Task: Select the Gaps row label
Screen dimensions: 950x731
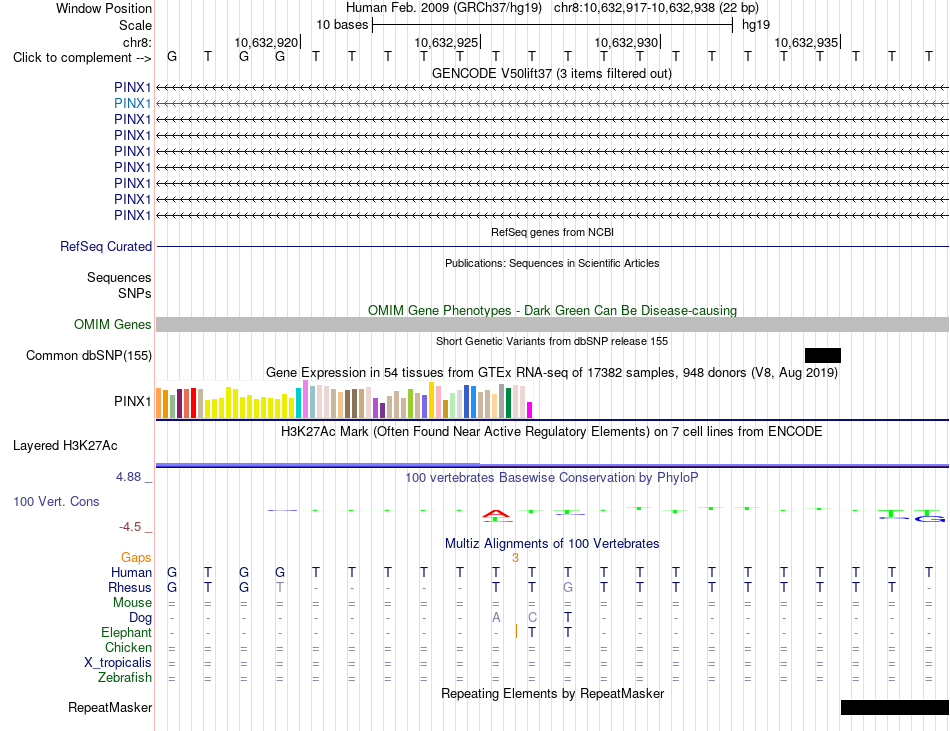Action: click(x=136, y=557)
